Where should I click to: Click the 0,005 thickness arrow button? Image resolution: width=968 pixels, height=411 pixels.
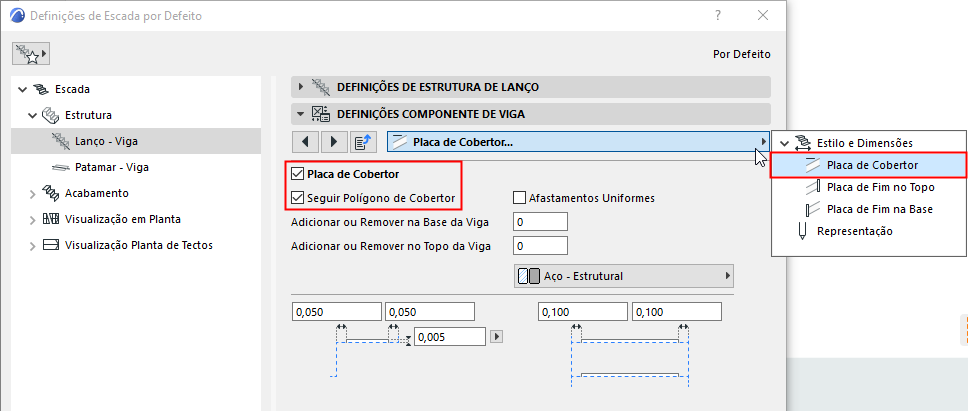pyautogui.click(x=495, y=337)
